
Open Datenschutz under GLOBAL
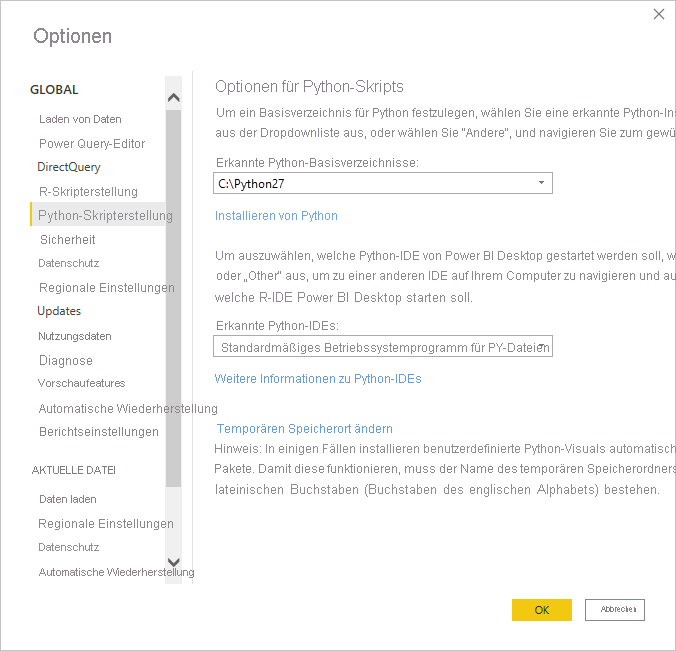point(69,263)
